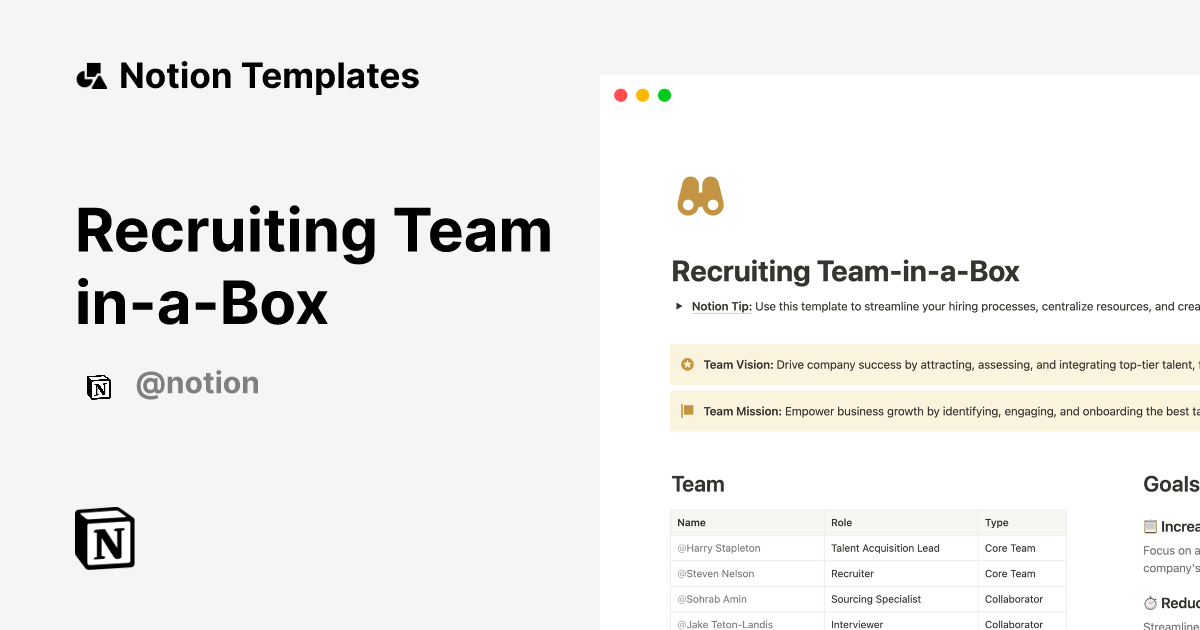Click the small Notion icon beside @notion
1200x630 pixels.
click(99, 387)
